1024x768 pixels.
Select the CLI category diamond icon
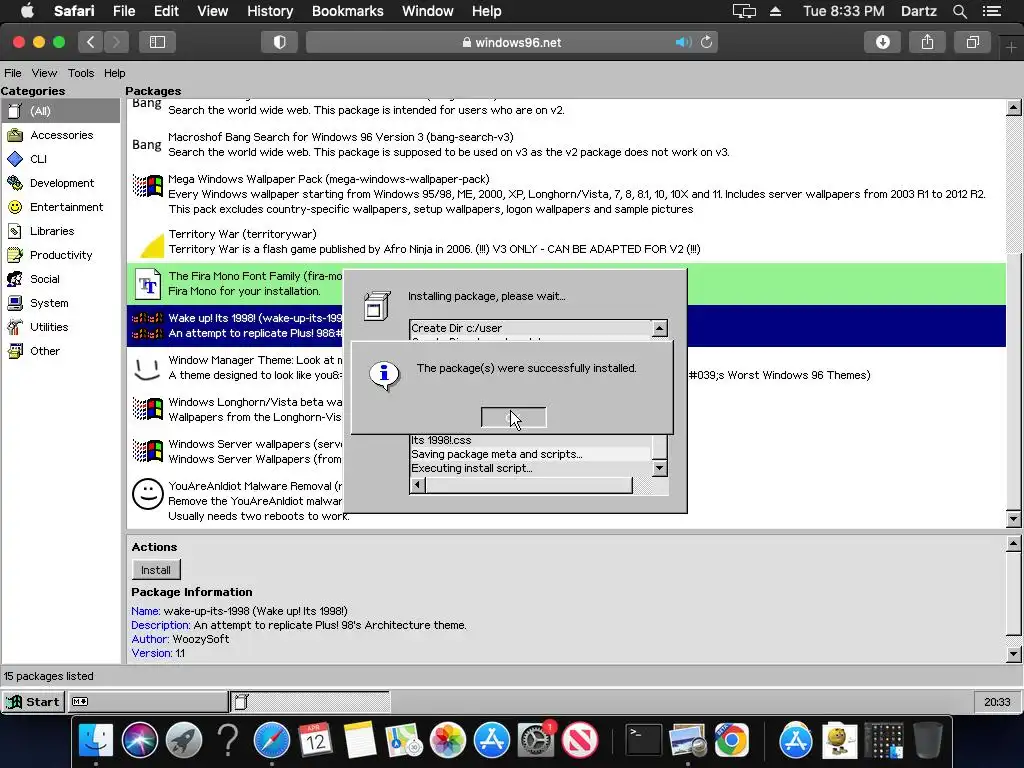[15, 159]
